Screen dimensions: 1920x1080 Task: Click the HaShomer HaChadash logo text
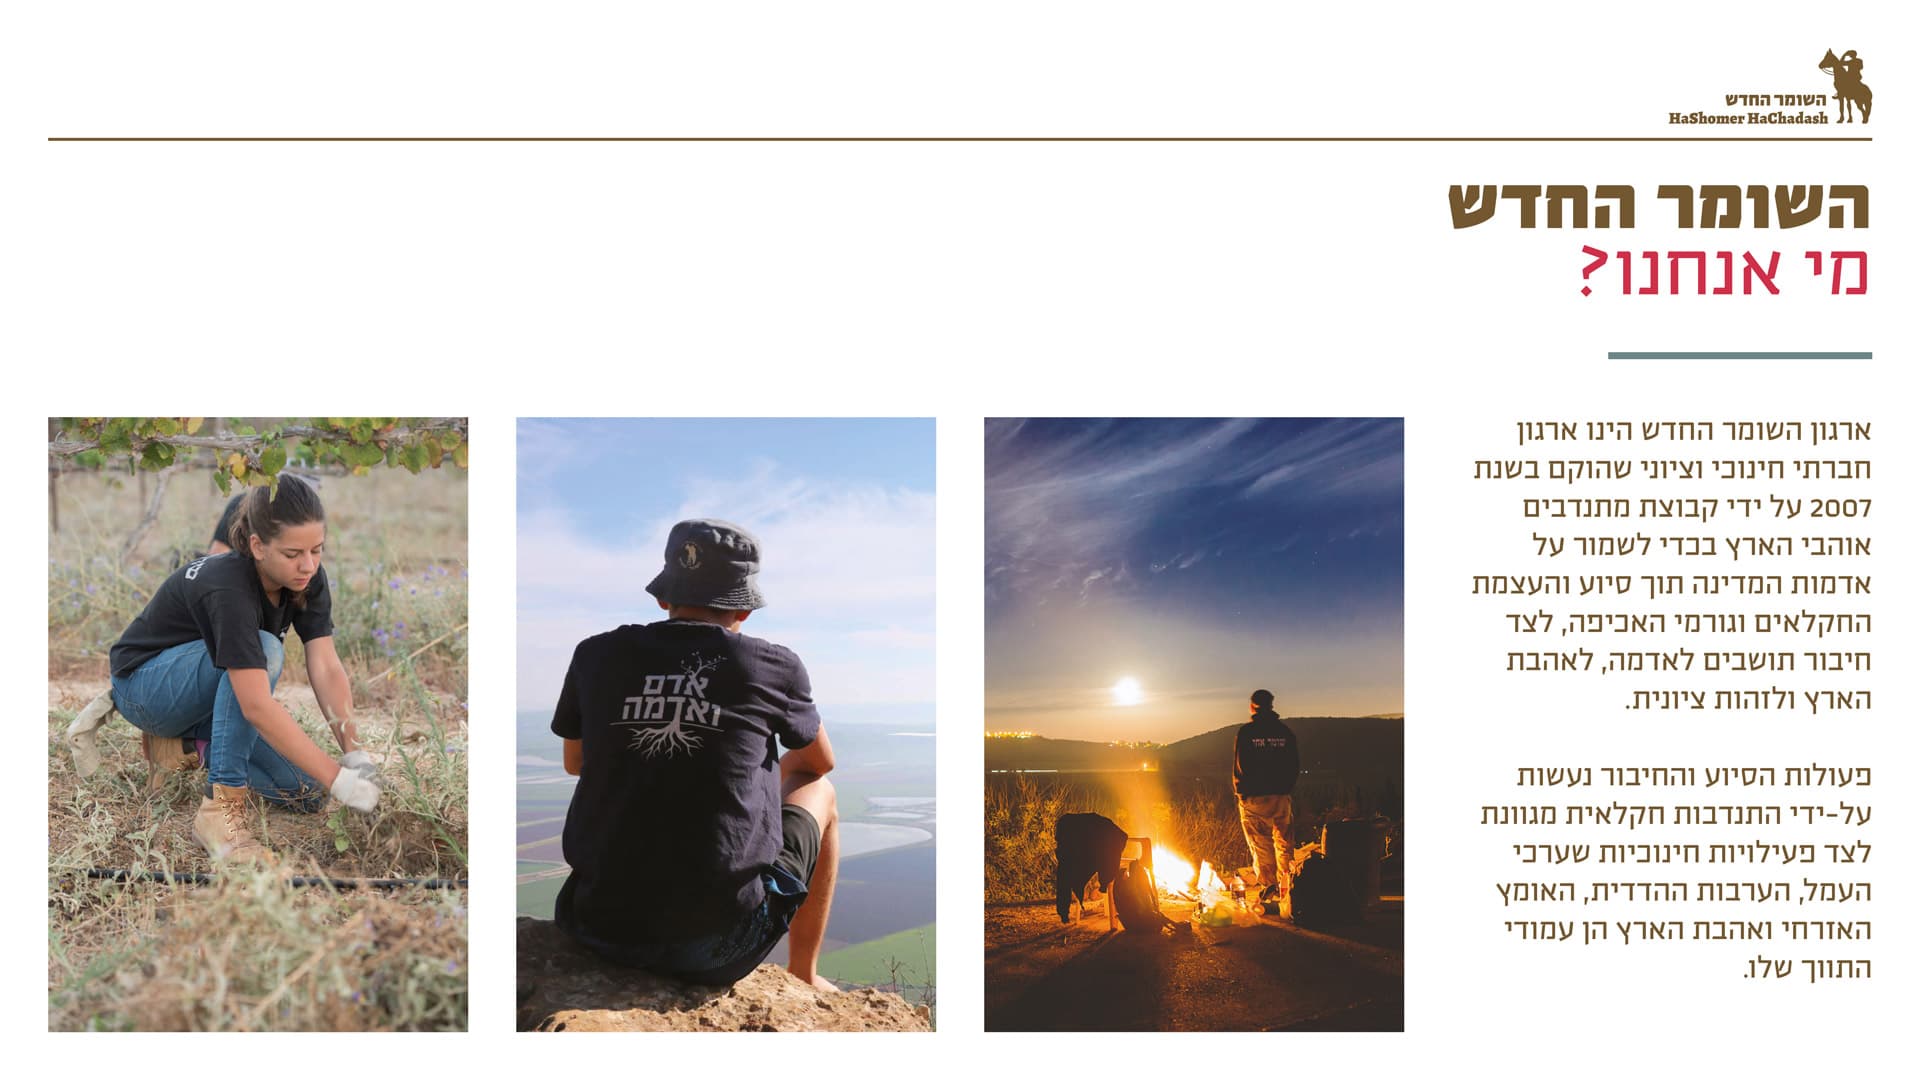pyautogui.click(x=1748, y=109)
